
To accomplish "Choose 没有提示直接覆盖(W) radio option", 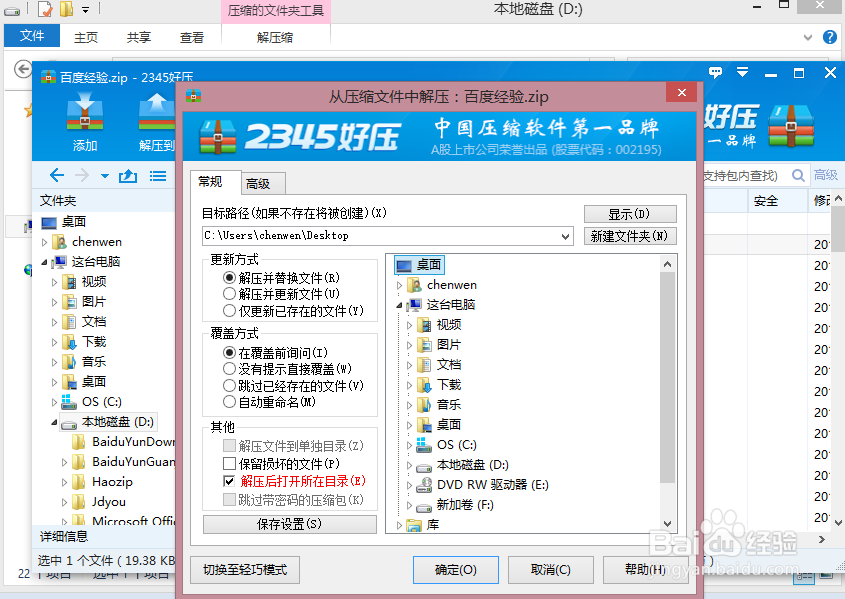I will [230, 369].
